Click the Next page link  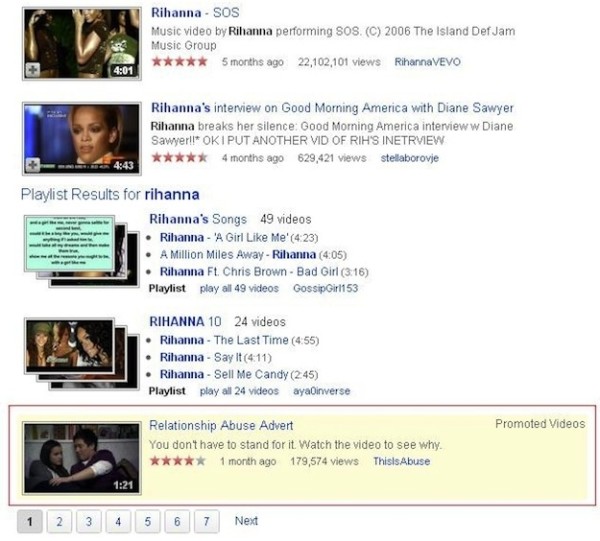tap(246, 521)
